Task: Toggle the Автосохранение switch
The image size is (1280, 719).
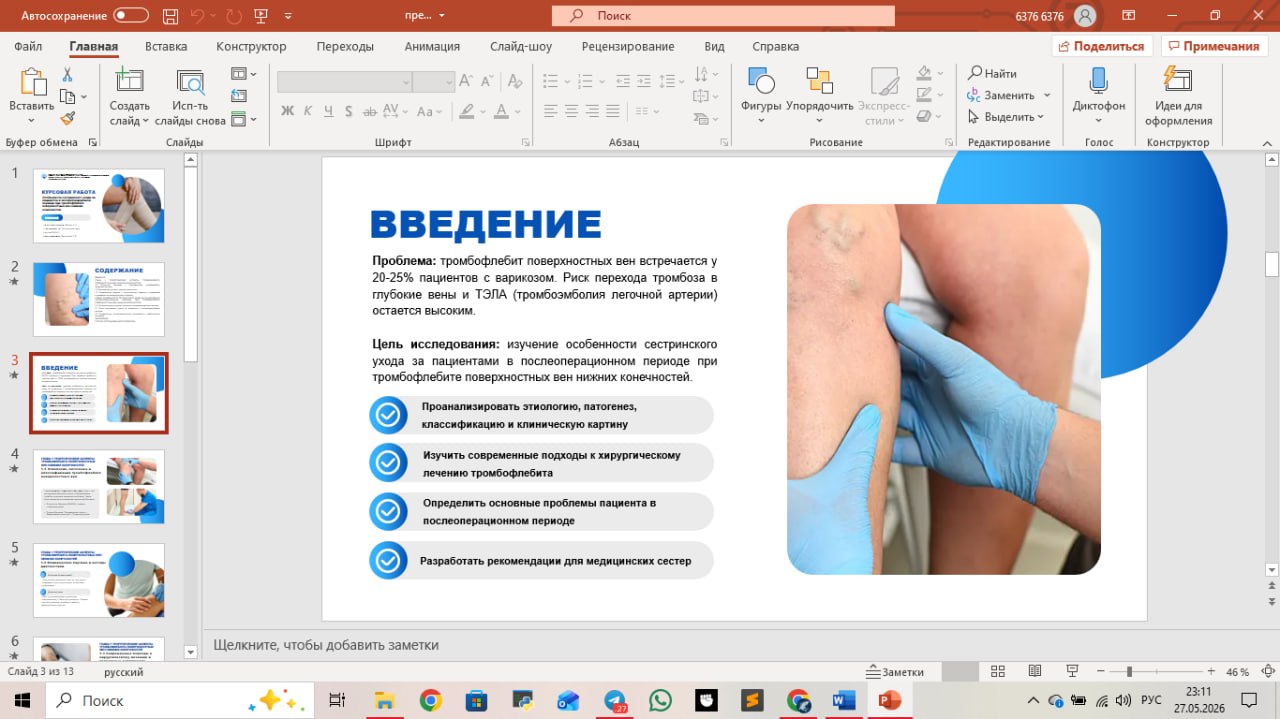Action: 132,16
